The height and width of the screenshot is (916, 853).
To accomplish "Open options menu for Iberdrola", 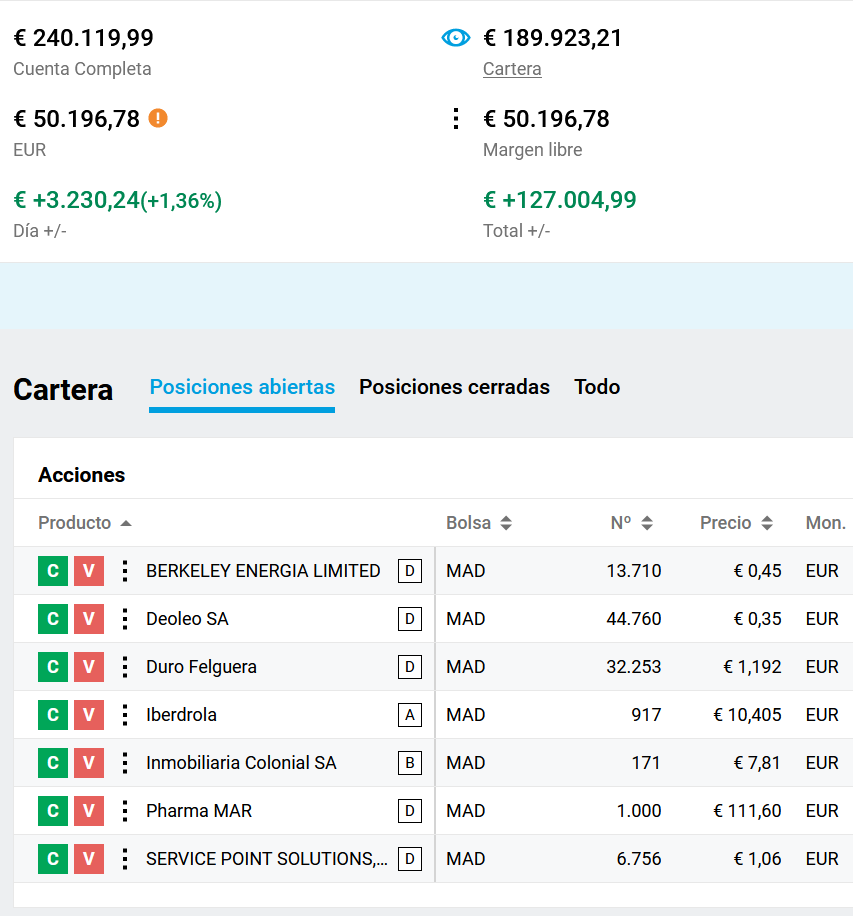I will (124, 714).
